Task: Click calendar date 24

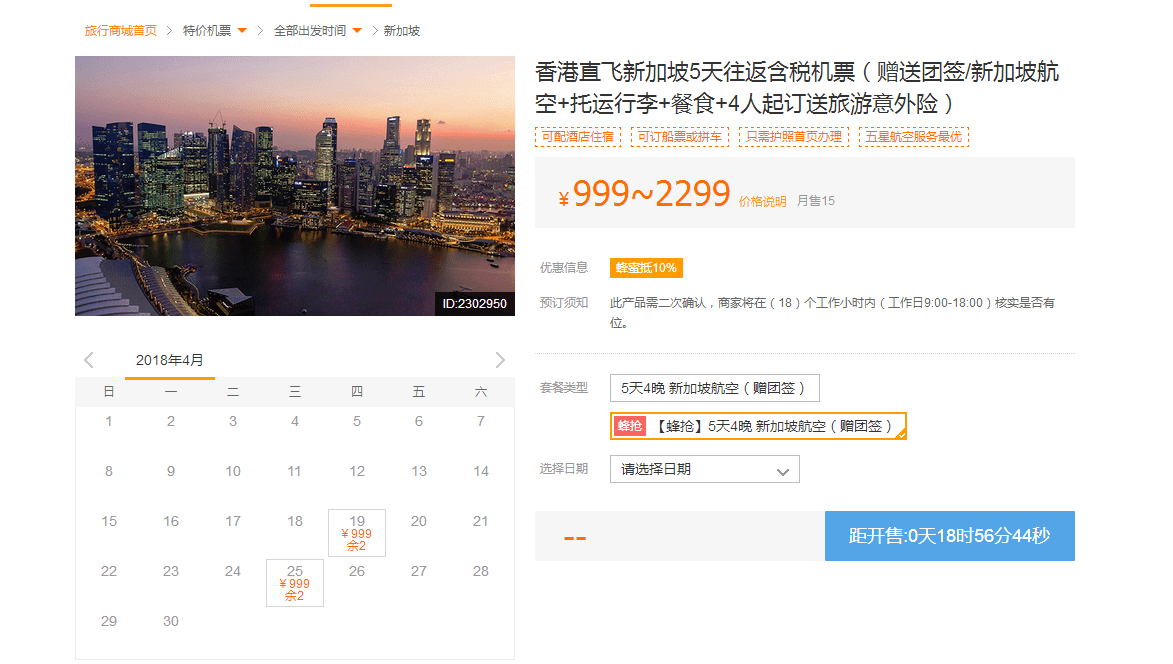Action: click(x=233, y=572)
